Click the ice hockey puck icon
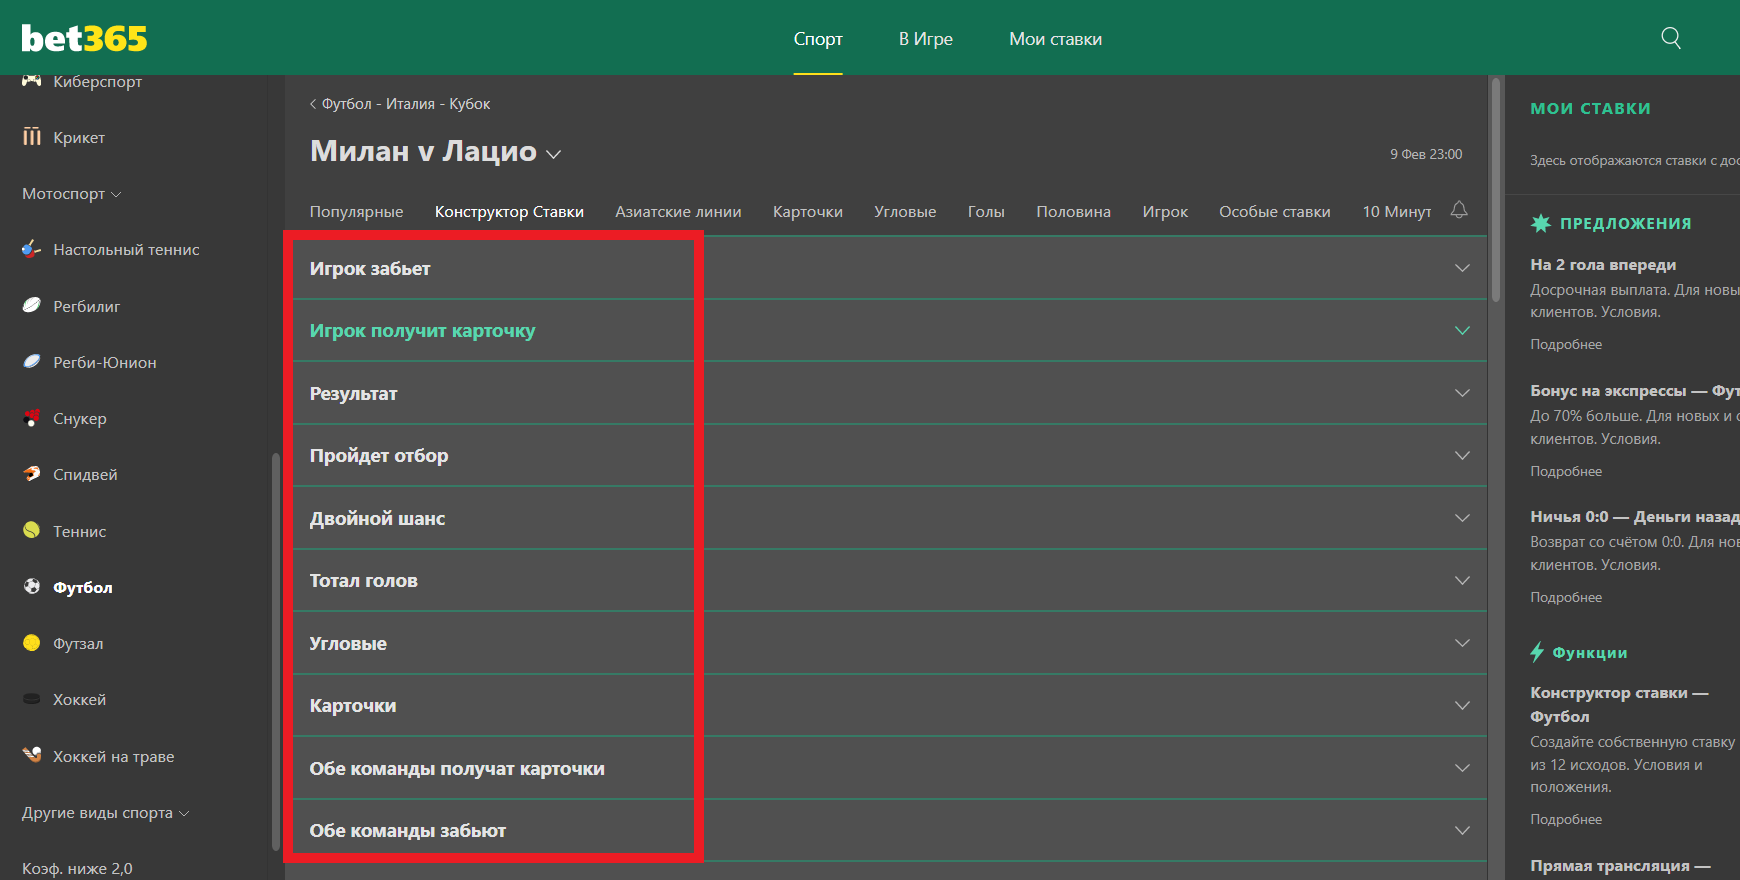This screenshot has height=880, width=1740. pyautogui.click(x=32, y=699)
